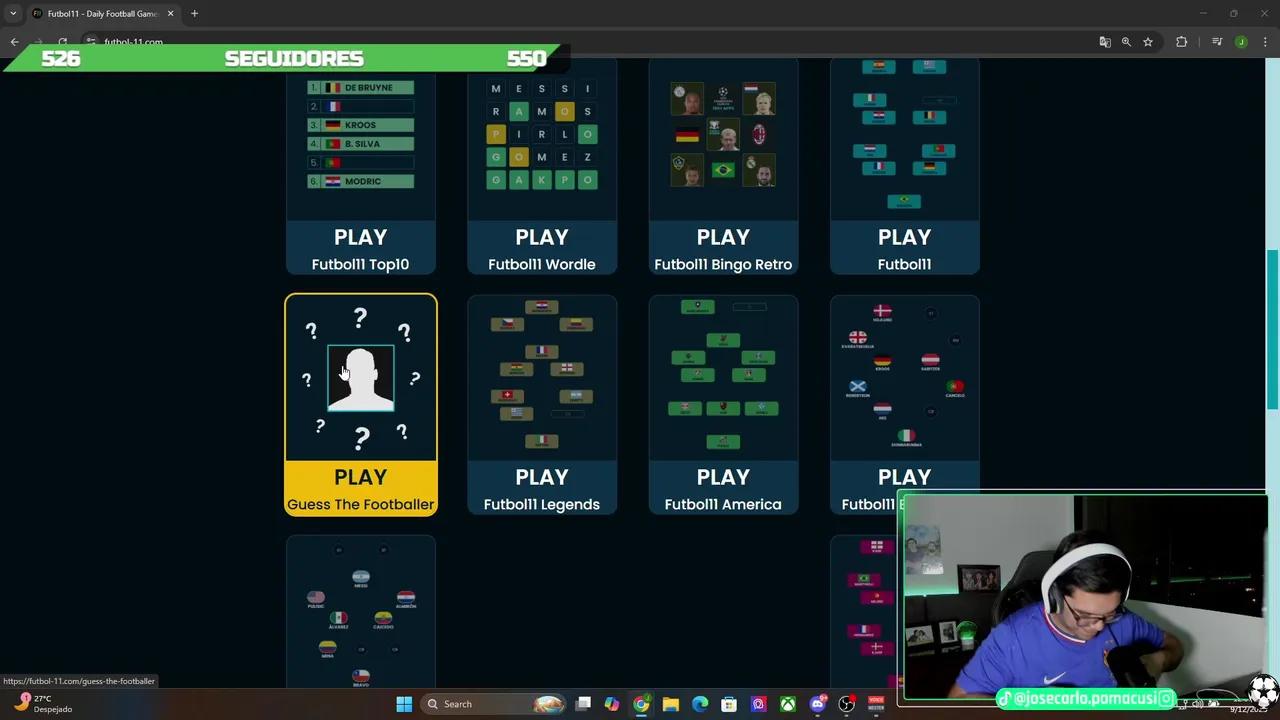
Task: Open File Explorer from the taskbar
Action: 670,704
